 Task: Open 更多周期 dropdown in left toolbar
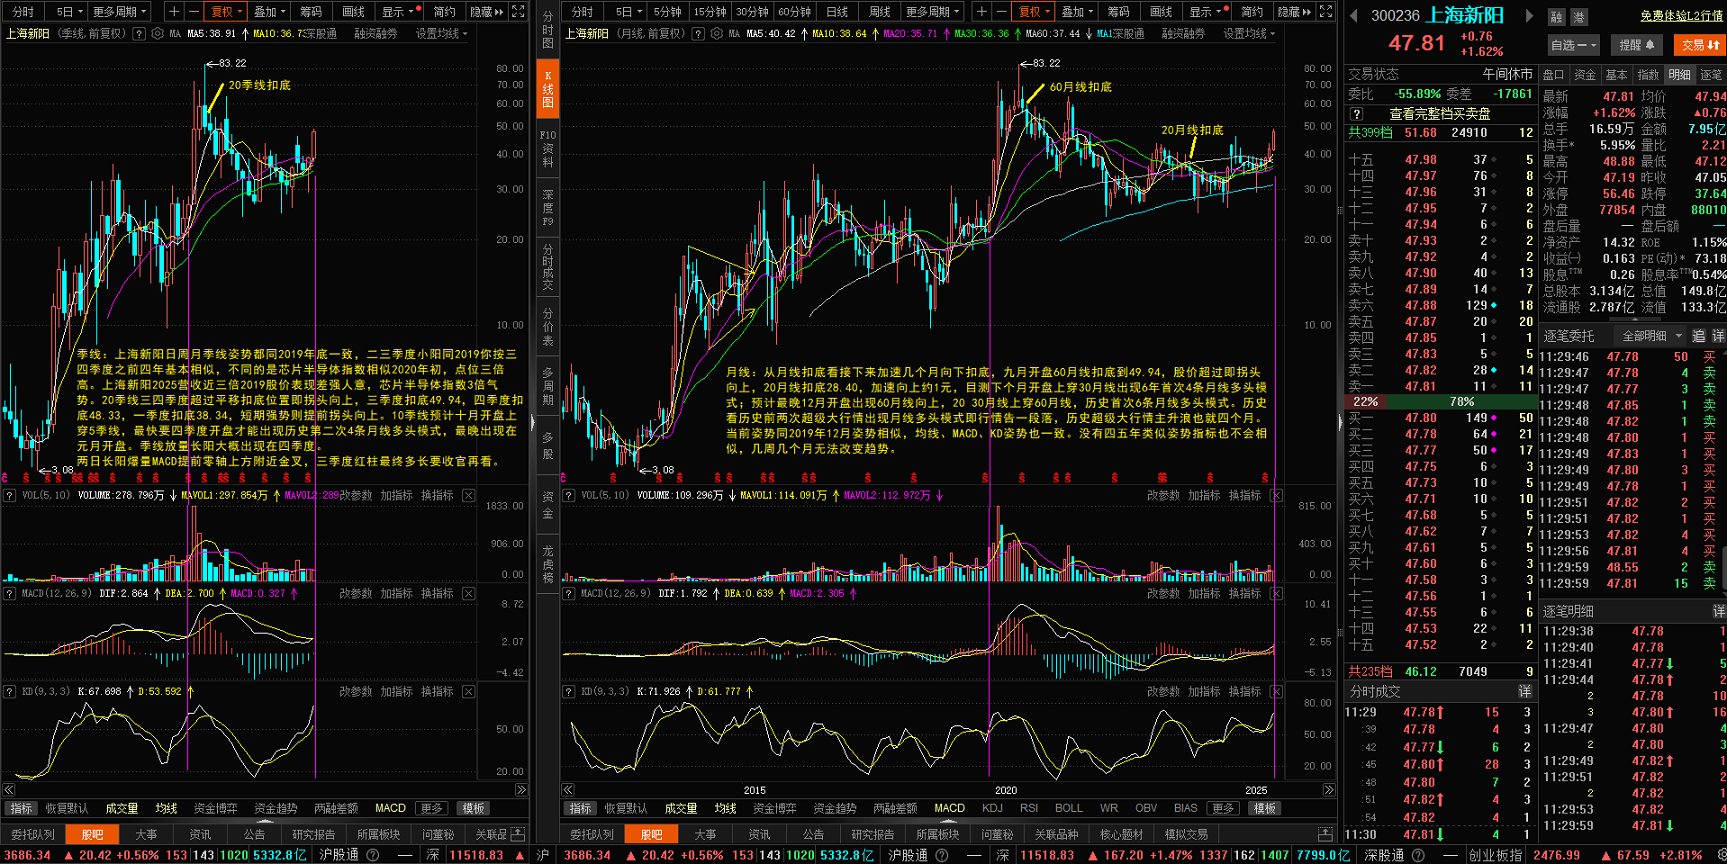[120, 11]
